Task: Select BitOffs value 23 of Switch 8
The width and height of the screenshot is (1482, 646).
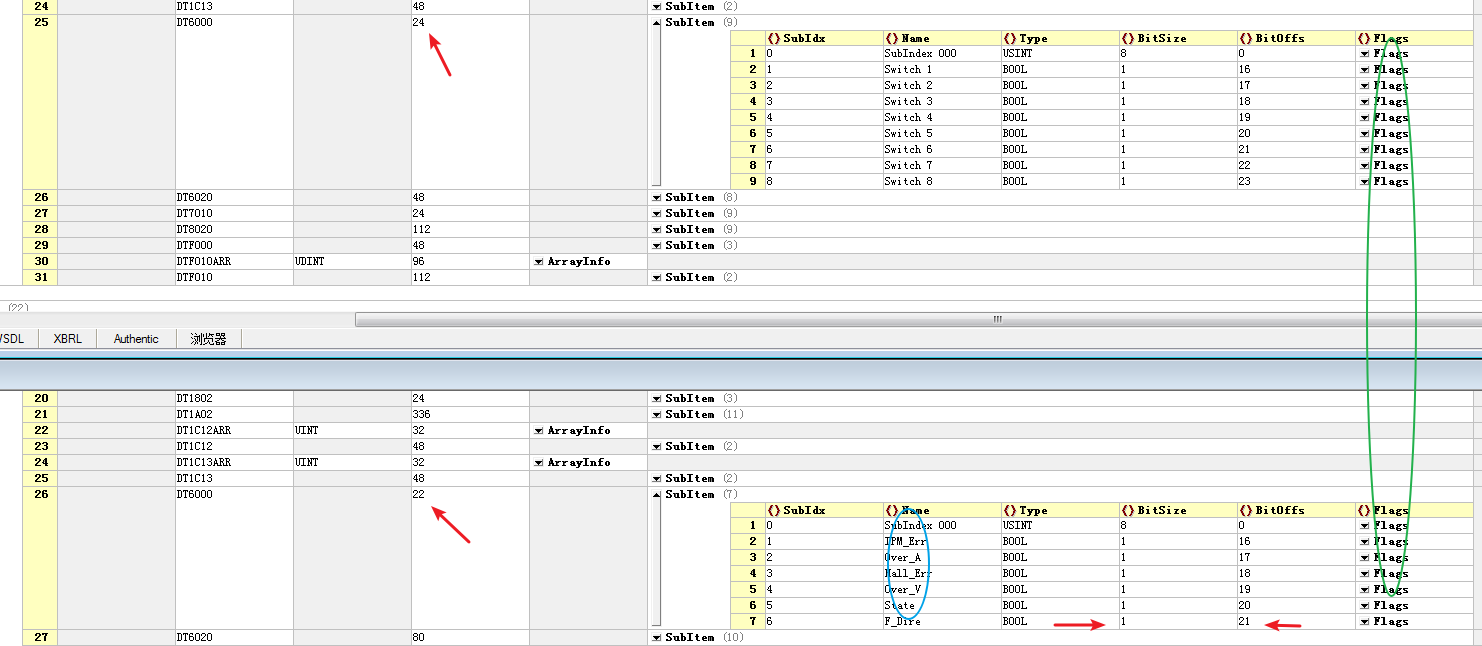Action: 1296,182
